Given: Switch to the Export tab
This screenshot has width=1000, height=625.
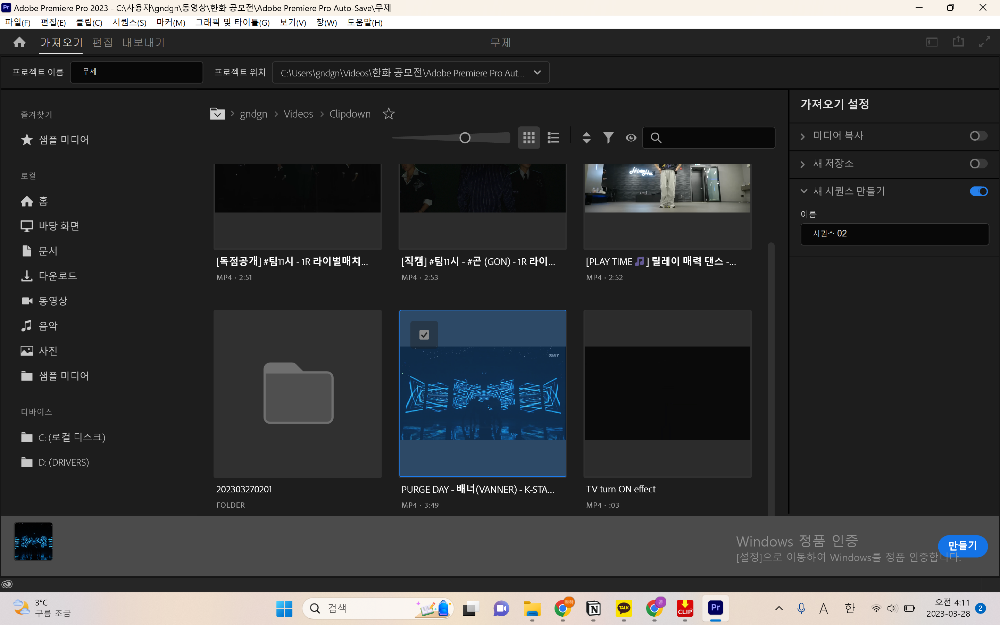Looking at the screenshot, I should tap(143, 43).
